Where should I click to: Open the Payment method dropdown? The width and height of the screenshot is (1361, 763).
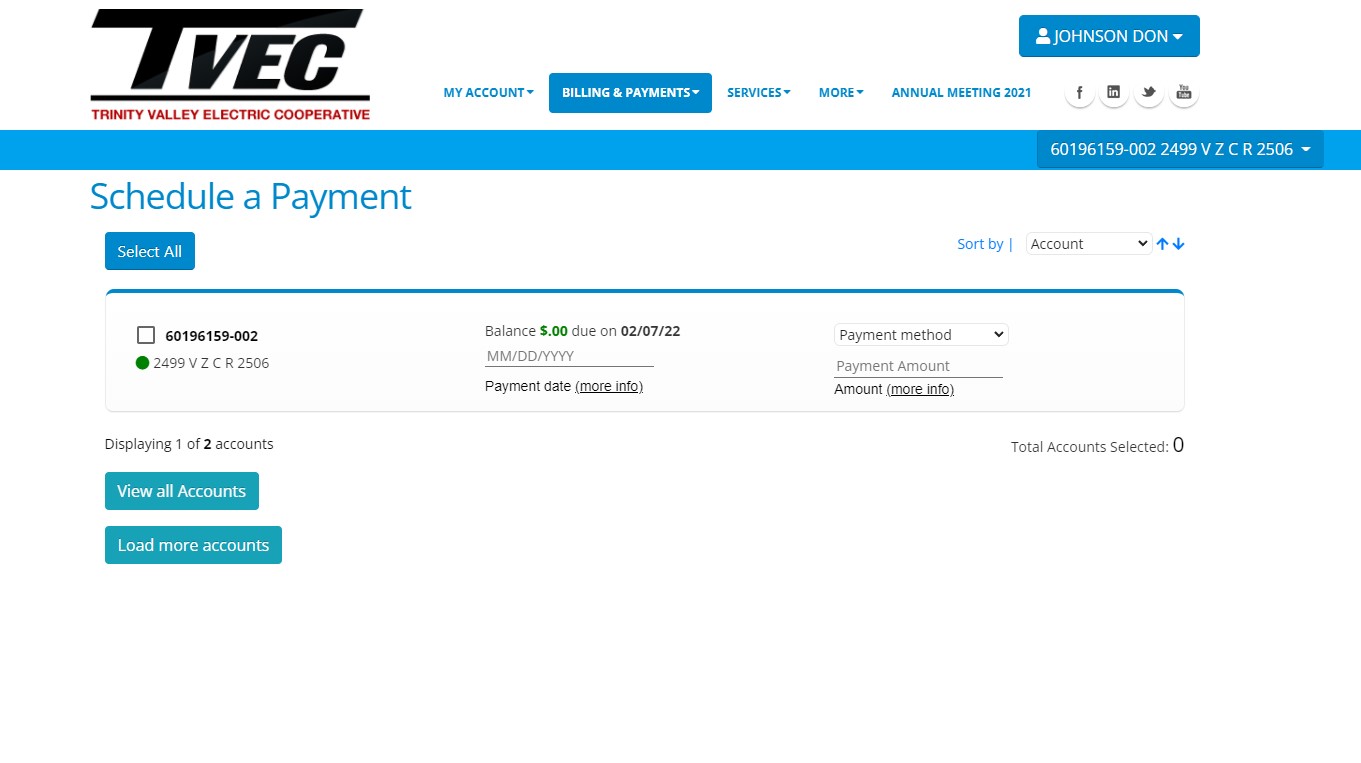(920, 335)
